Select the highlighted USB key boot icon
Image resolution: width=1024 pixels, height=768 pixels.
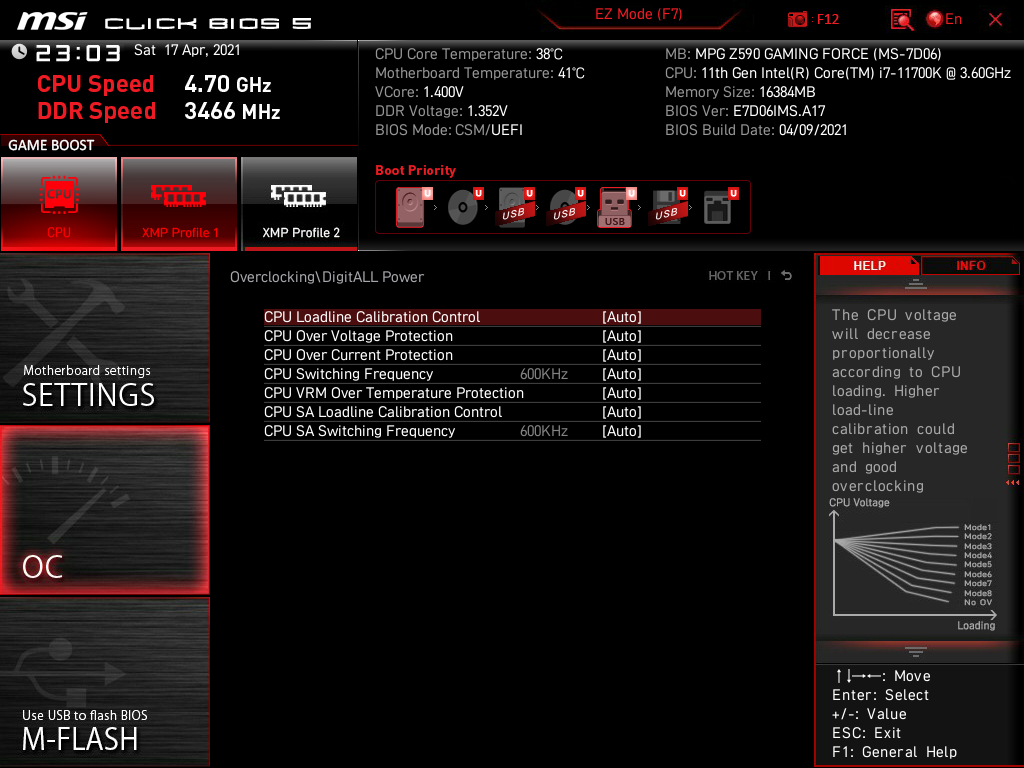point(616,207)
